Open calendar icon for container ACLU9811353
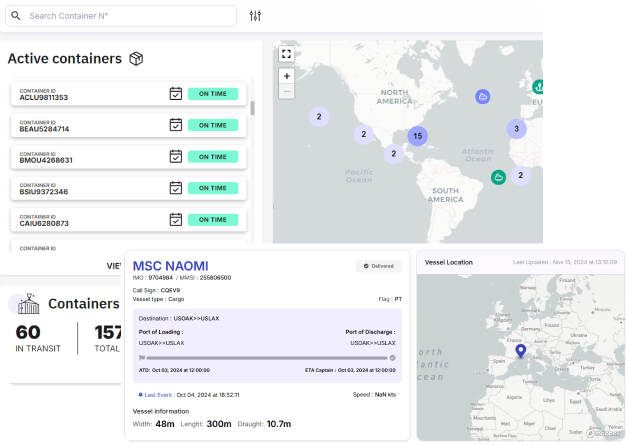Viewport: 629px width, 445px height. pyautogui.click(x=176, y=93)
